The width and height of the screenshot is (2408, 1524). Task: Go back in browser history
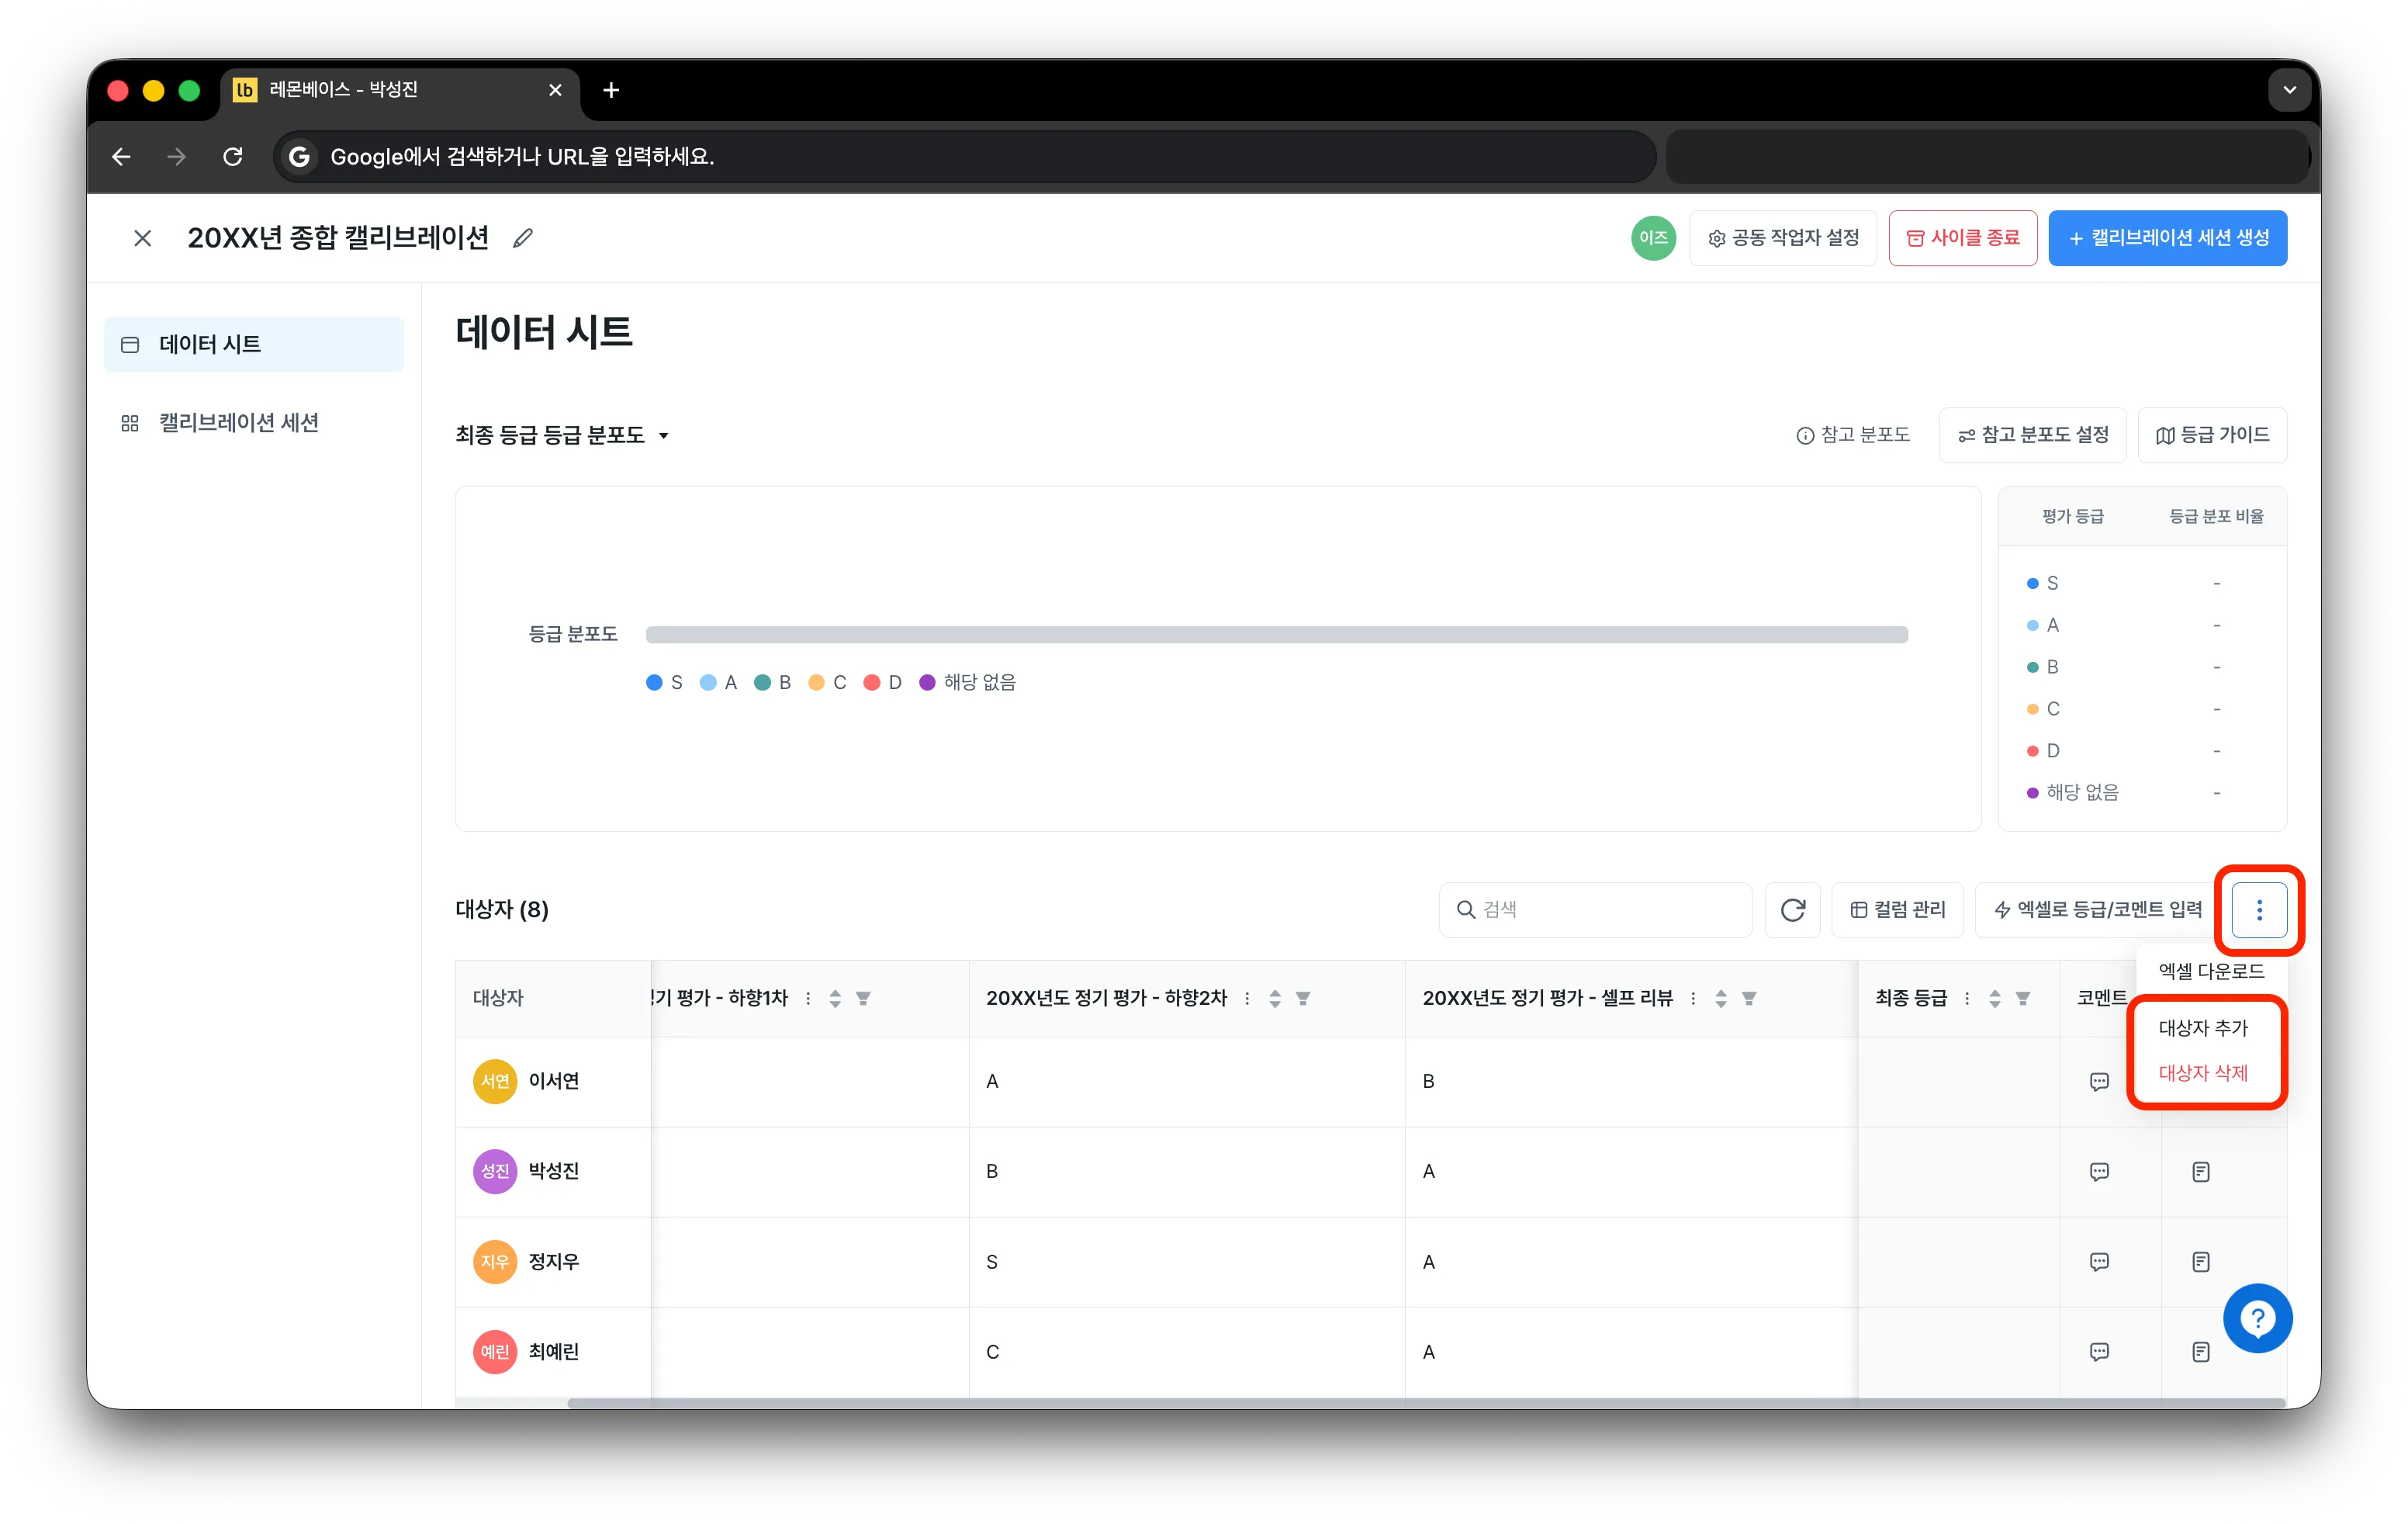point(121,156)
